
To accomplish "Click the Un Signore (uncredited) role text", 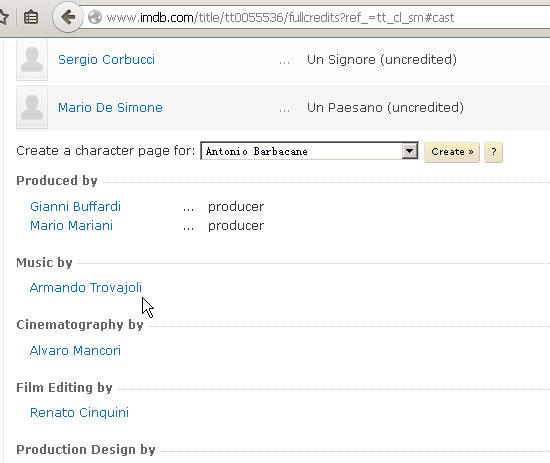I will pyautogui.click(x=382, y=60).
